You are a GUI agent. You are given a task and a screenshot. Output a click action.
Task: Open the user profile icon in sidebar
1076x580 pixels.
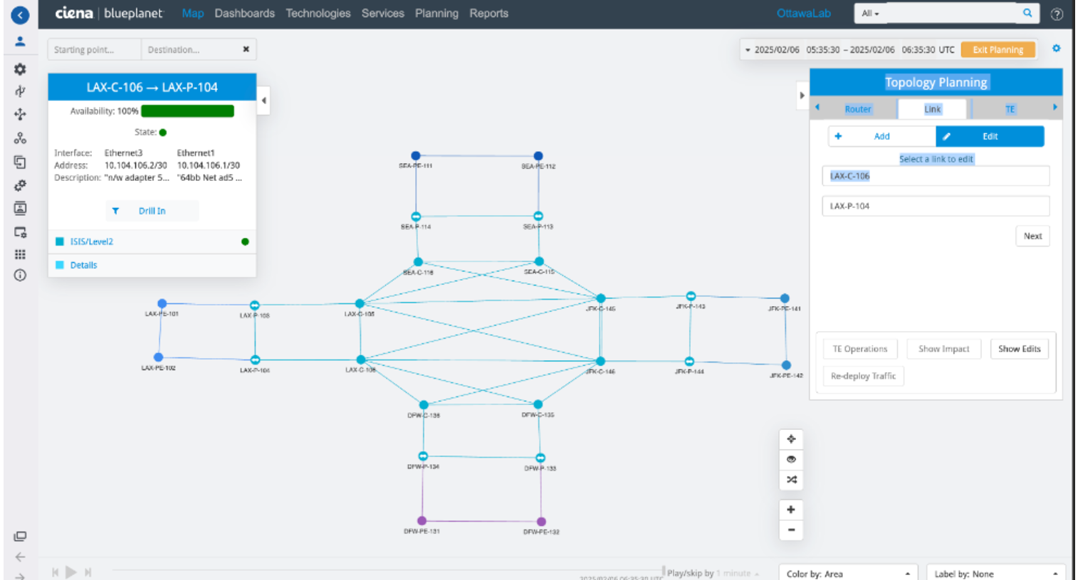(x=20, y=42)
